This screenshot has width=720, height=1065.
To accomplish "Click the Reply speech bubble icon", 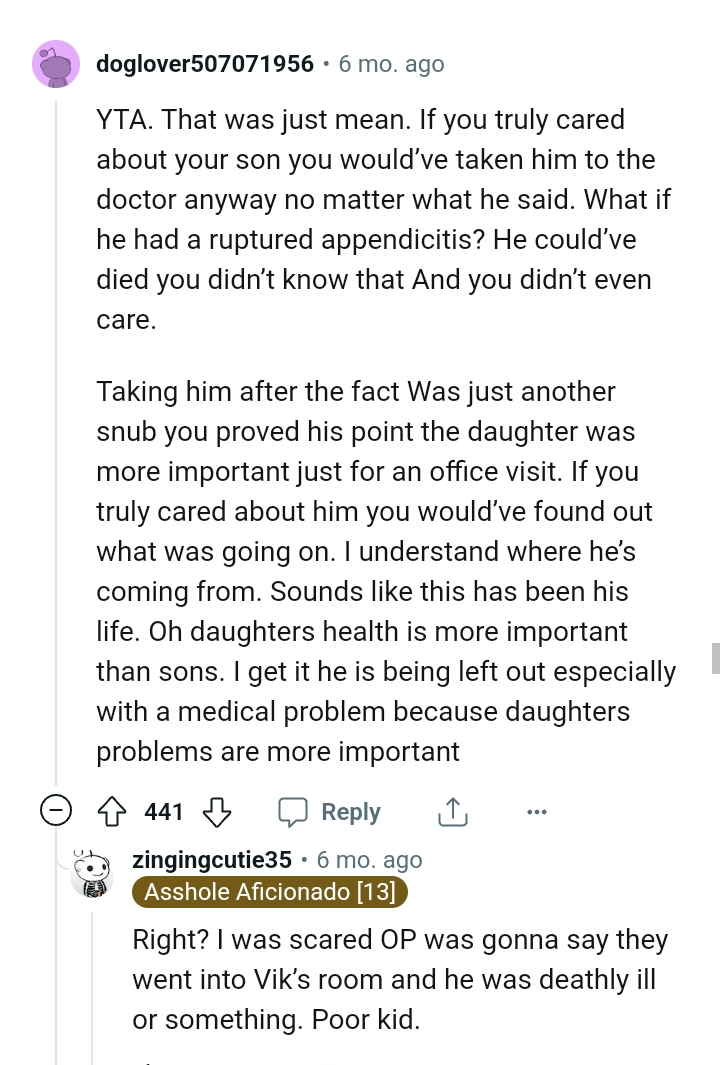I will pyautogui.click(x=294, y=812).
